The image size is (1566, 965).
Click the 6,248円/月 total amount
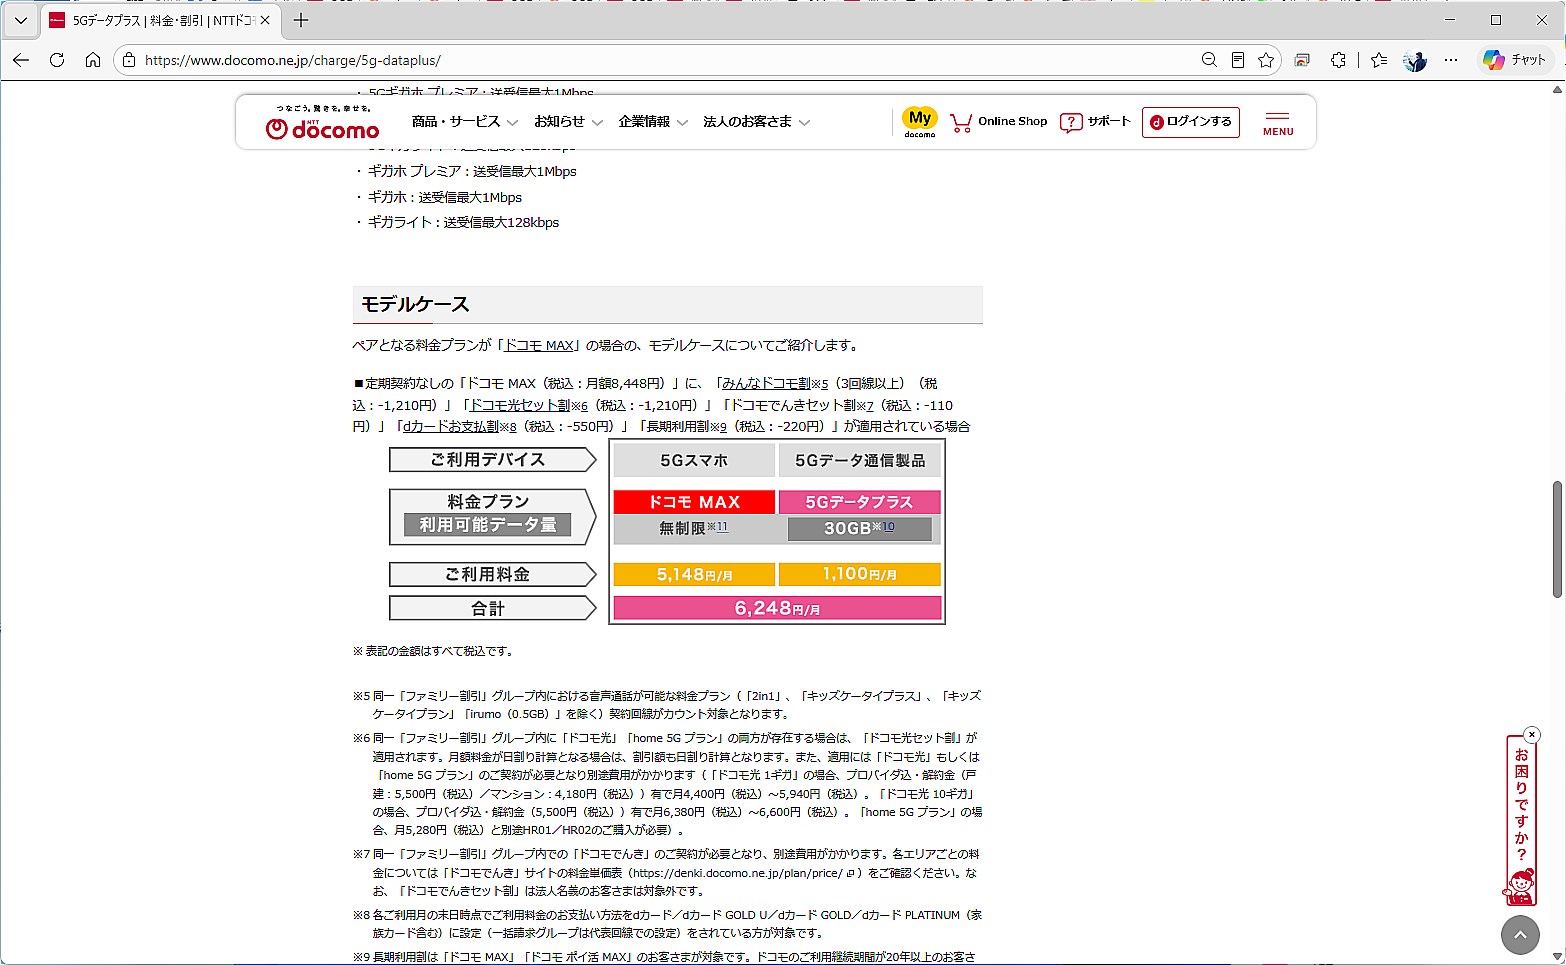tap(777, 608)
